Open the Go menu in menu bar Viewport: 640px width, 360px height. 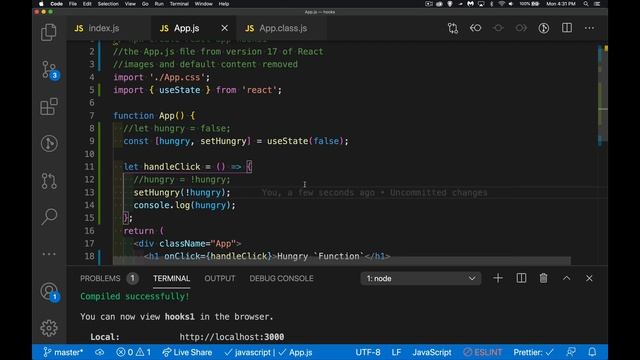145,4
